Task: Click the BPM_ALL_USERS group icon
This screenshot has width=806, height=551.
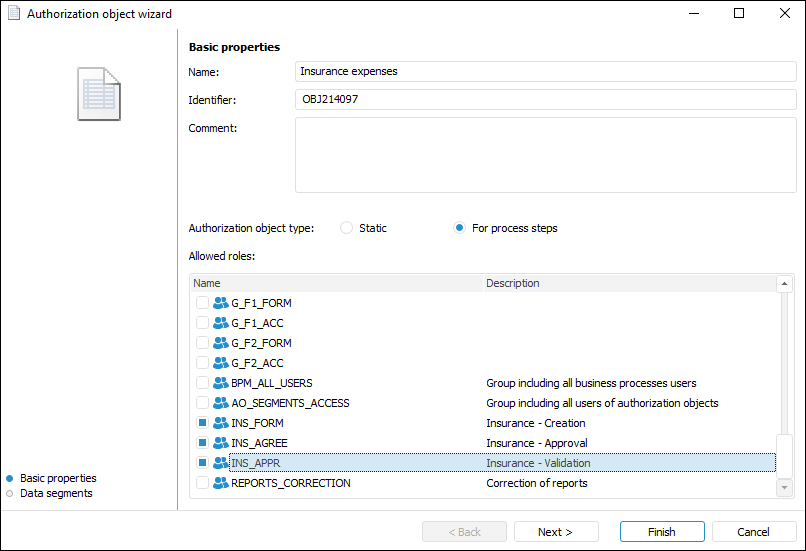Action: (221, 383)
